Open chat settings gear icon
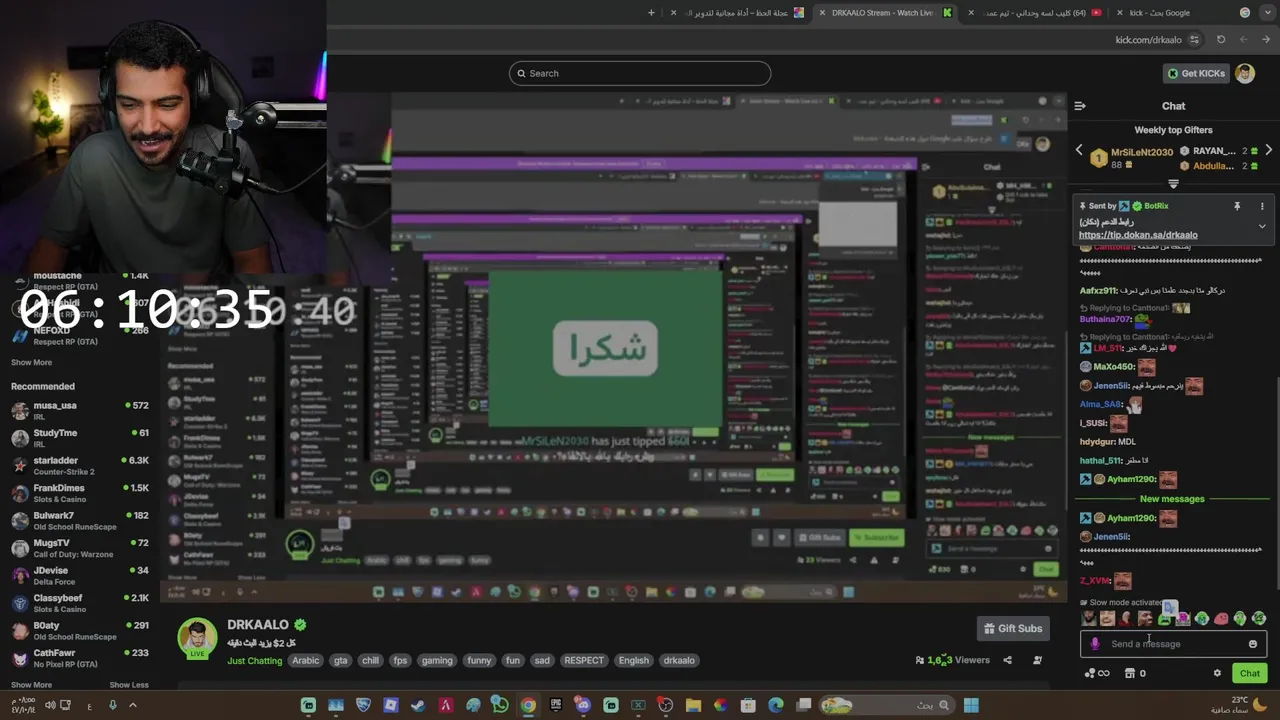The image size is (1280, 720). 1217,673
